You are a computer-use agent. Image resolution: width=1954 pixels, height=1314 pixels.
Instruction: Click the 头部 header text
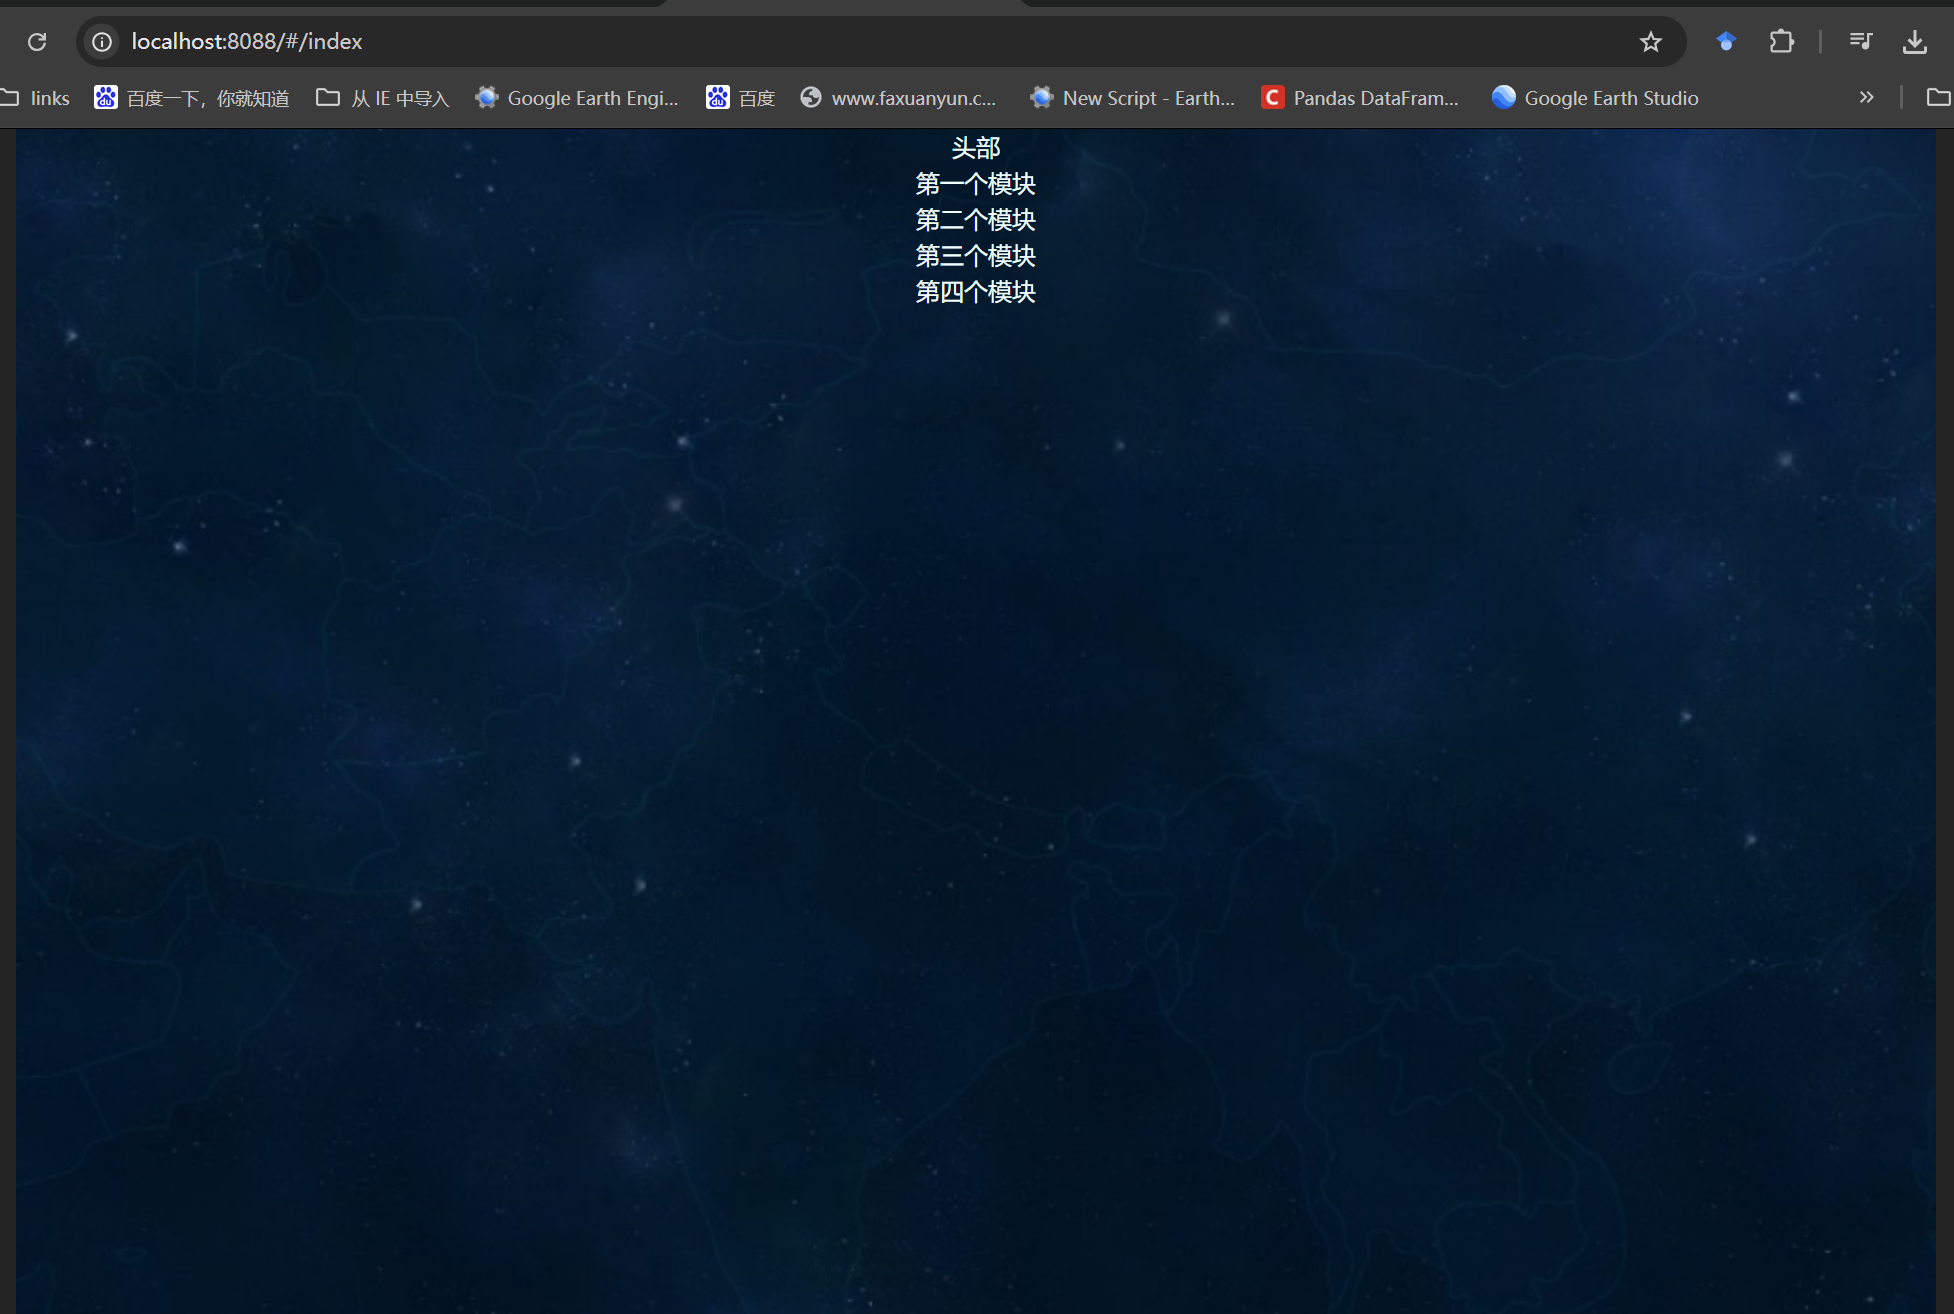975,149
